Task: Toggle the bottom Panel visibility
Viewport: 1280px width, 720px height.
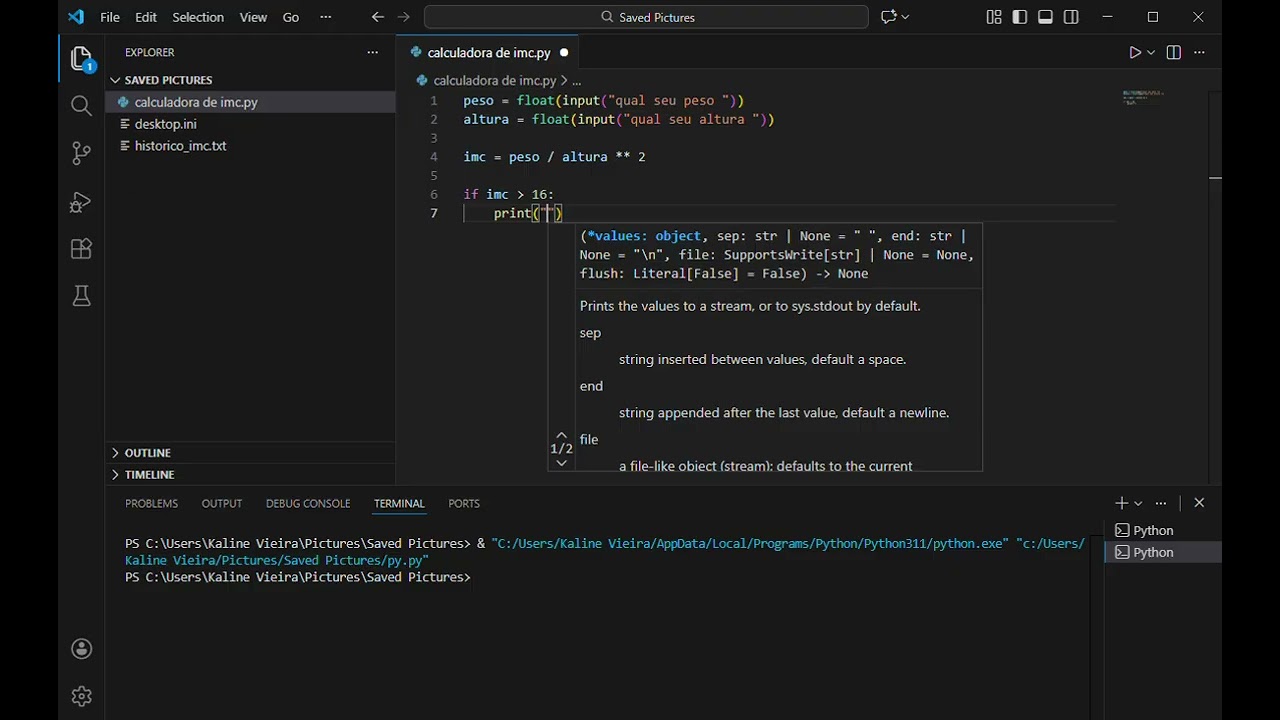Action: 1046,17
